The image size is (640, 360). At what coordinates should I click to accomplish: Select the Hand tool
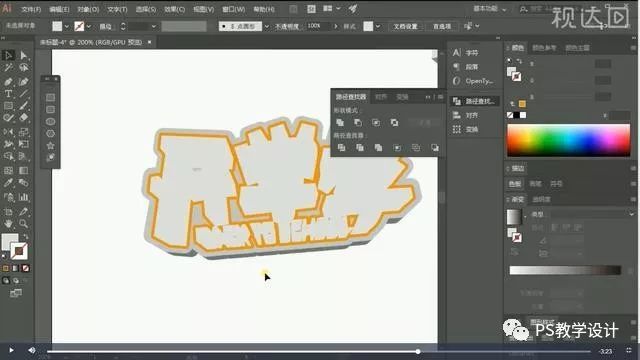[x=8, y=224]
